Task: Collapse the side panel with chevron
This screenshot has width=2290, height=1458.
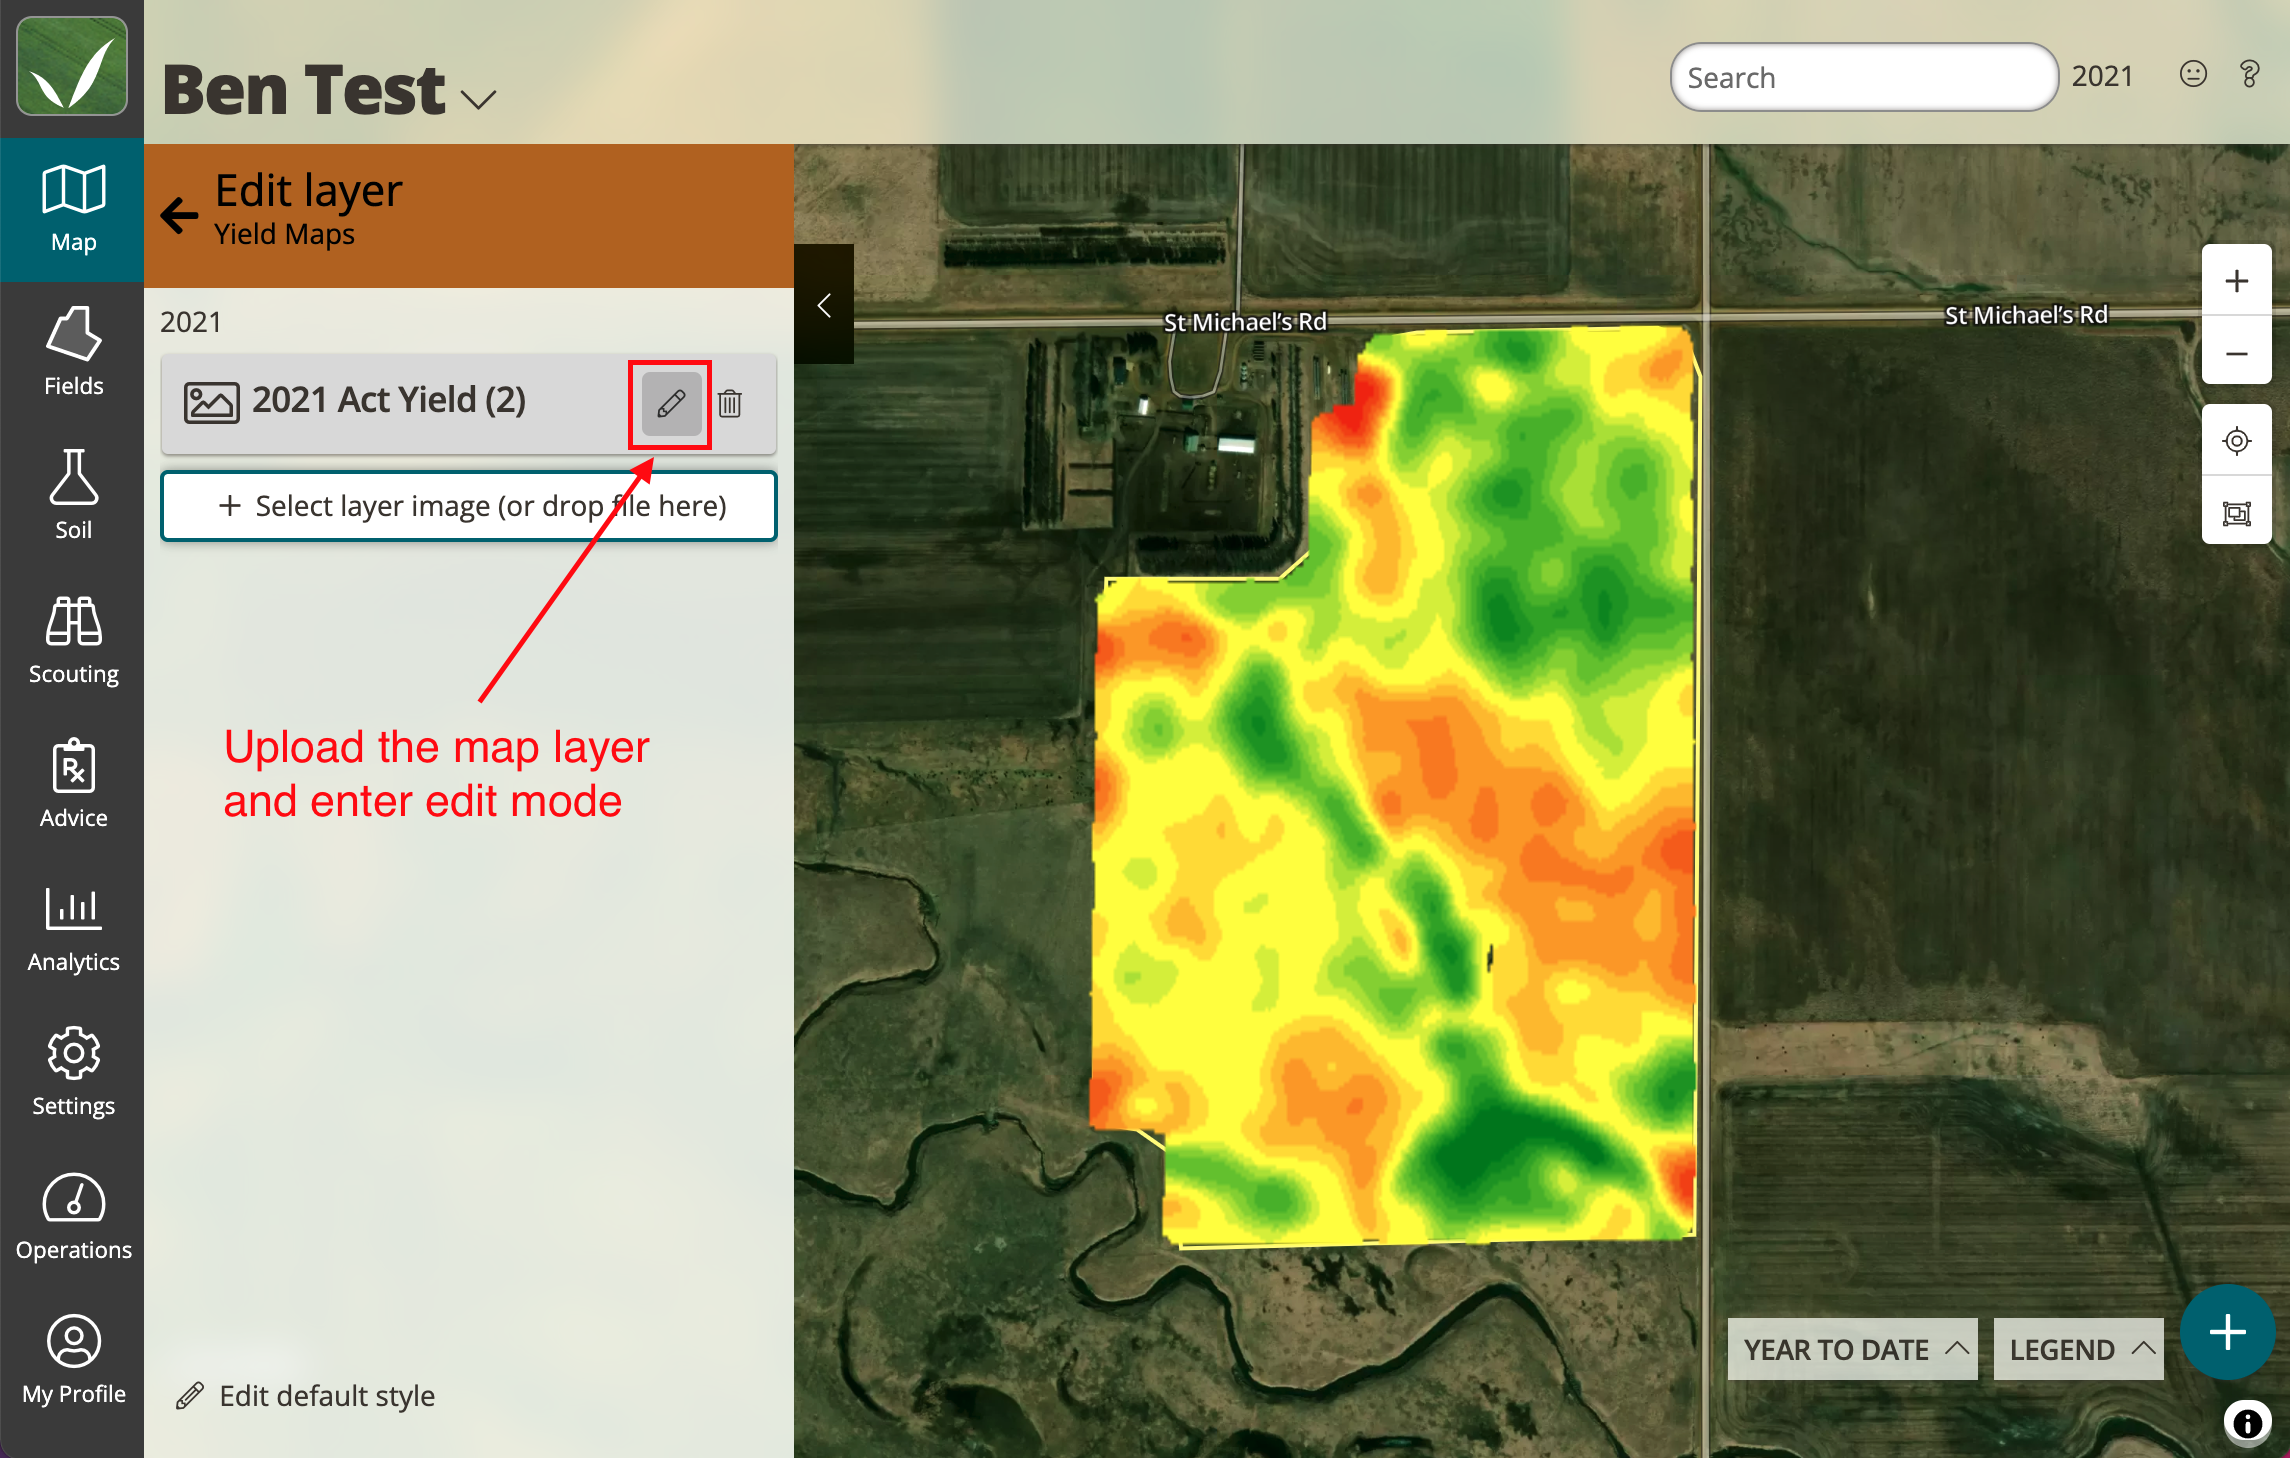Action: coord(824,305)
